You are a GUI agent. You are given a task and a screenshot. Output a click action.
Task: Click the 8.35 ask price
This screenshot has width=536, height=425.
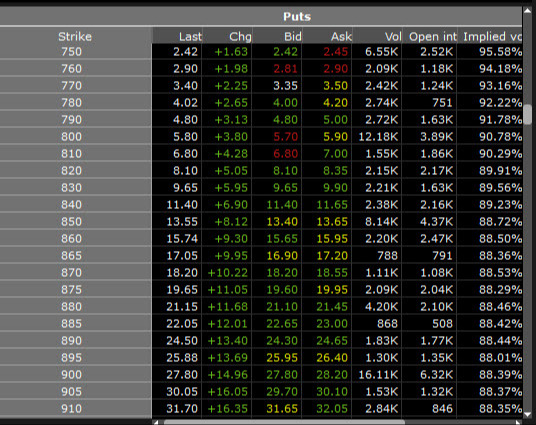(335, 171)
